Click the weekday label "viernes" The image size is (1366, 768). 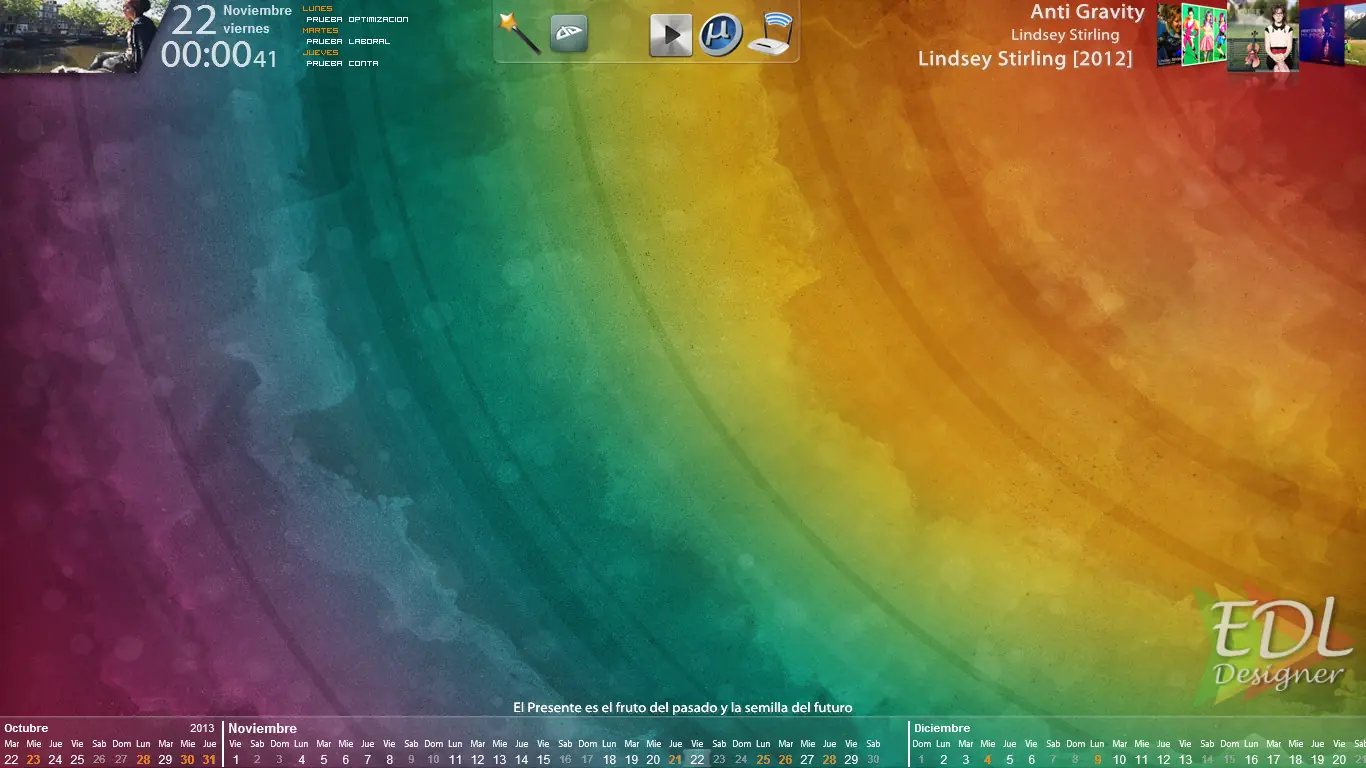tap(246, 29)
